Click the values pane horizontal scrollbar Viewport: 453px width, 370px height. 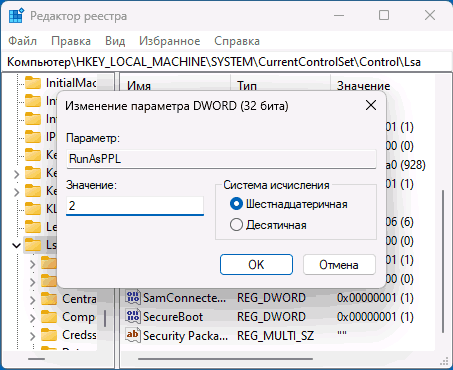[x=225, y=359]
